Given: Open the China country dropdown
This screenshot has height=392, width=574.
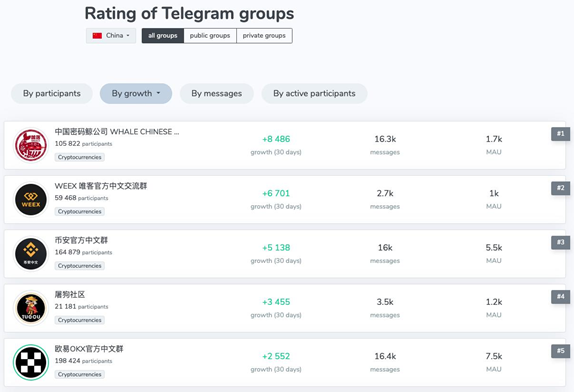Looking at the screenshot, I should pos(111,36).
